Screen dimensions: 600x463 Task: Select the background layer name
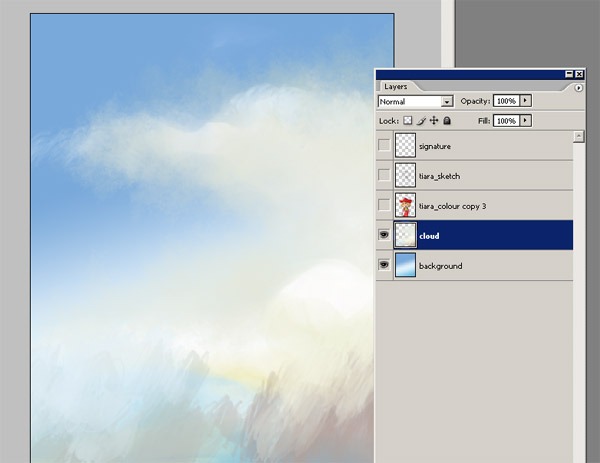click(440, 266)
